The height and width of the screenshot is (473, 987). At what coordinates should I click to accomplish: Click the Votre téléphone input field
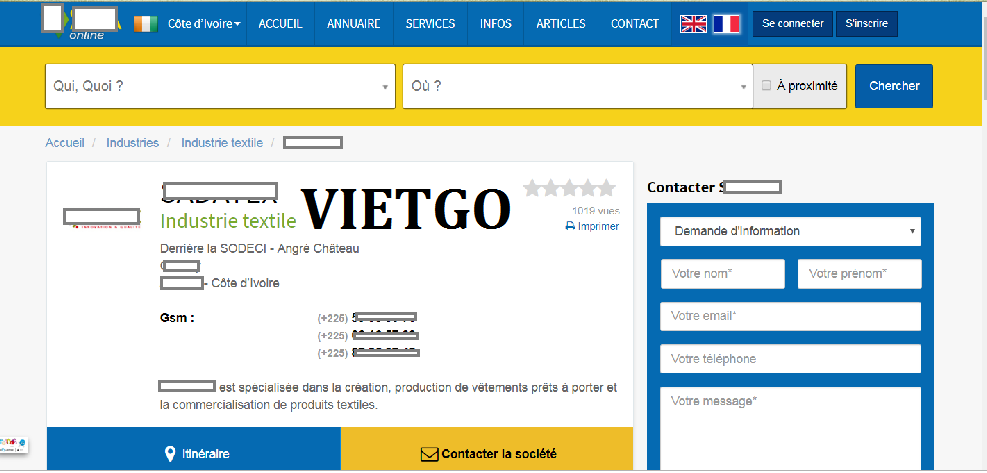click(x=791, y=359)
